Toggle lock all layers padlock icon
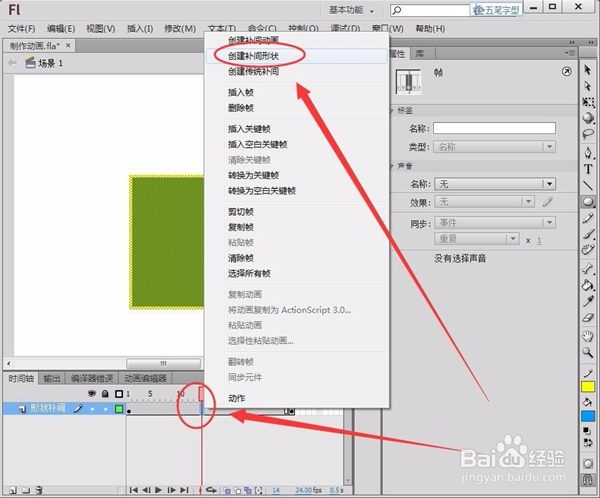 click(x=105, y=394)
